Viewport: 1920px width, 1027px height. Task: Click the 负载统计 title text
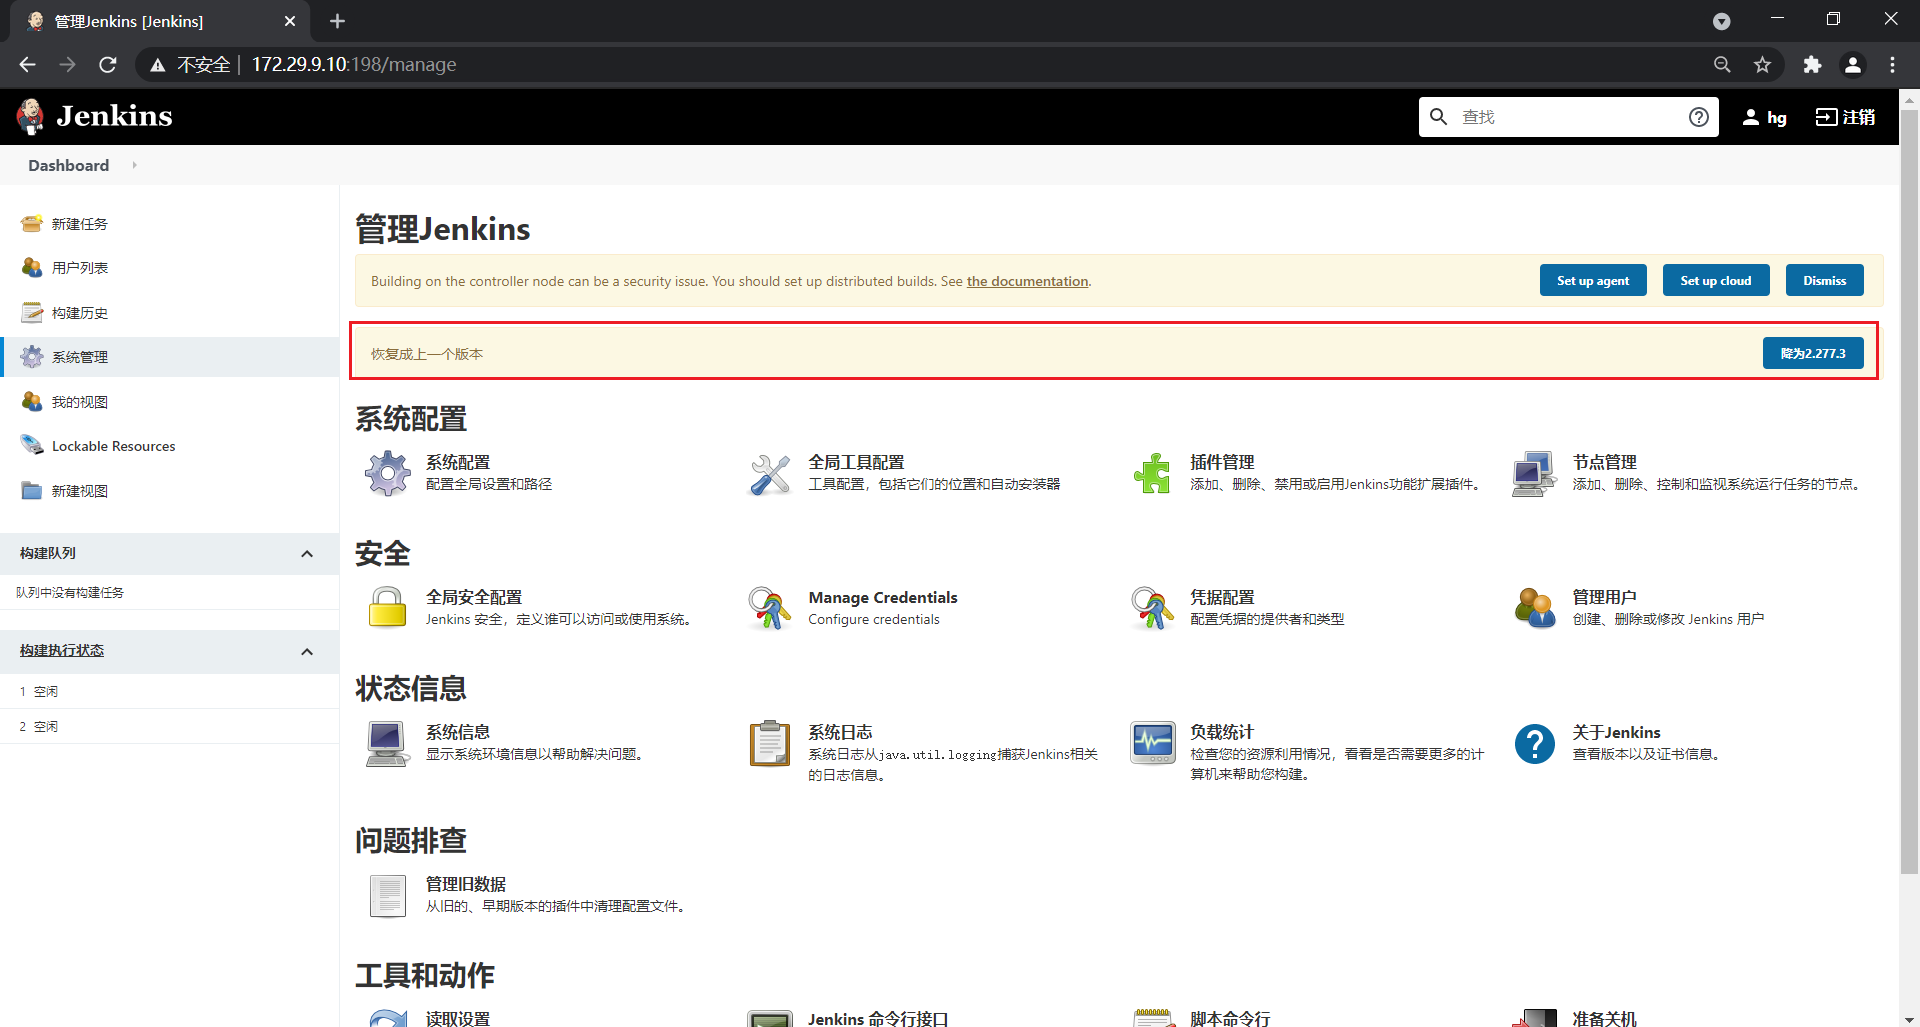point(1222,732)
